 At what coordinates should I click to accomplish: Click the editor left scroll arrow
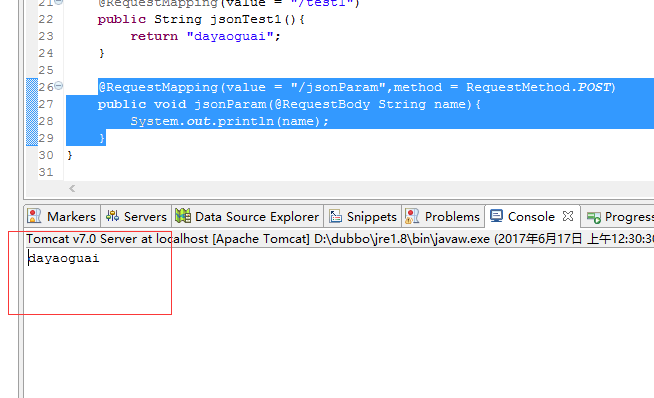72,189
